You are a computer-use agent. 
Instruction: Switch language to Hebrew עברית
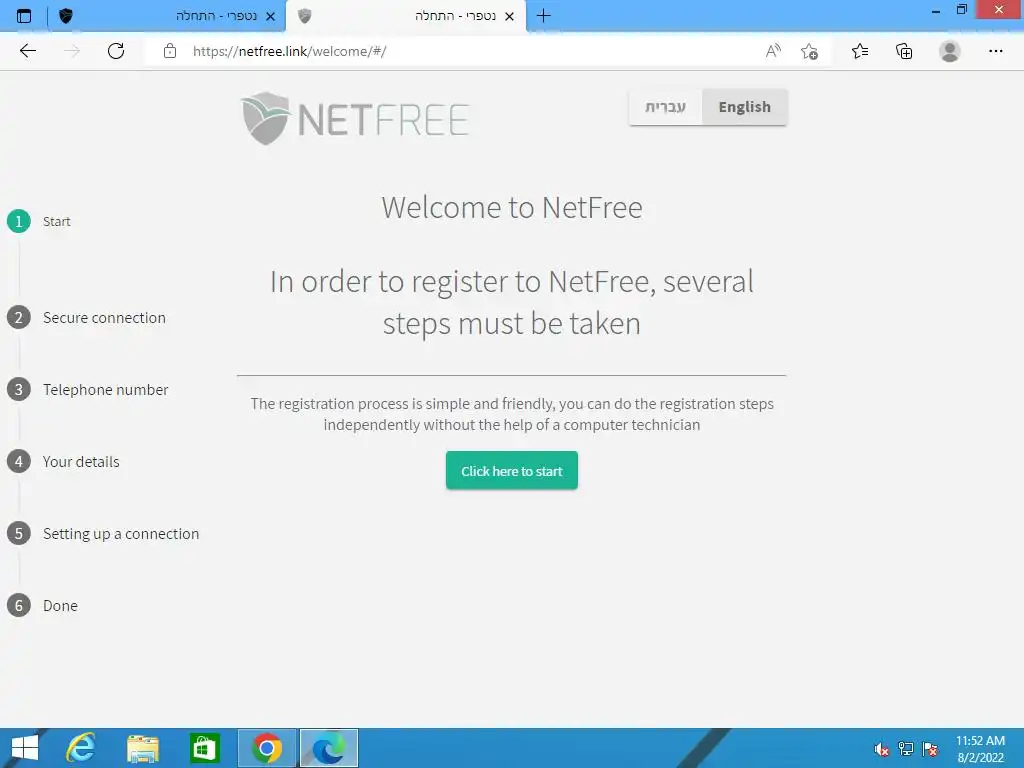(x=665, y=107)
